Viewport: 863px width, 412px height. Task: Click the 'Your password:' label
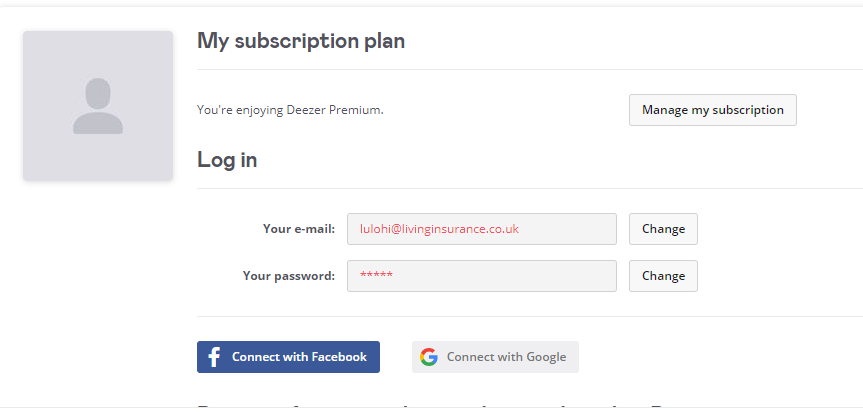click(x=288, y=276)
